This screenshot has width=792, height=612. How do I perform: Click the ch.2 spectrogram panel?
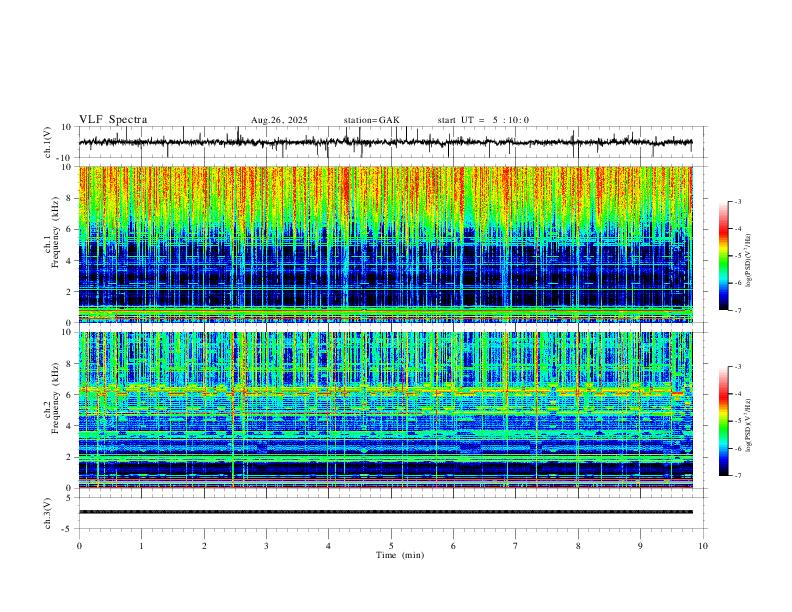pyautogui.click(x=385, y=410)
